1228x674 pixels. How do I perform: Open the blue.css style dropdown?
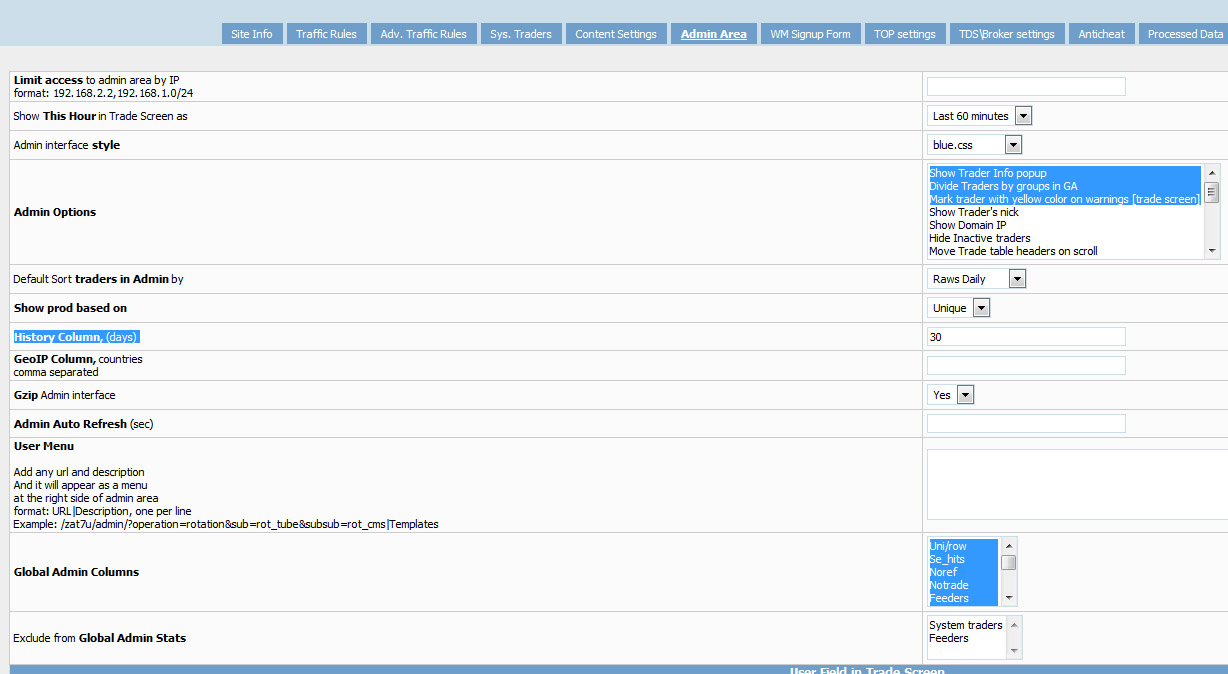975,145
